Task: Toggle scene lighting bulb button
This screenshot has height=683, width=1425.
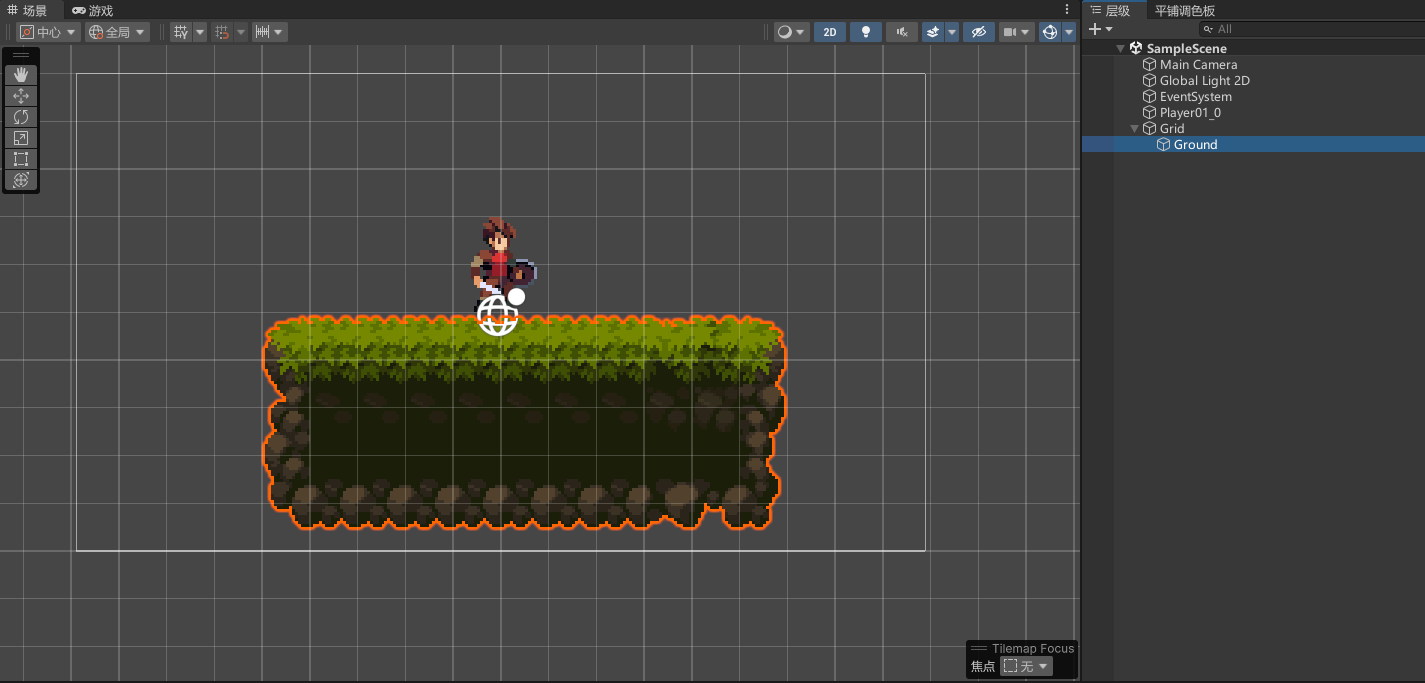Action: click(x=866, y=32)
